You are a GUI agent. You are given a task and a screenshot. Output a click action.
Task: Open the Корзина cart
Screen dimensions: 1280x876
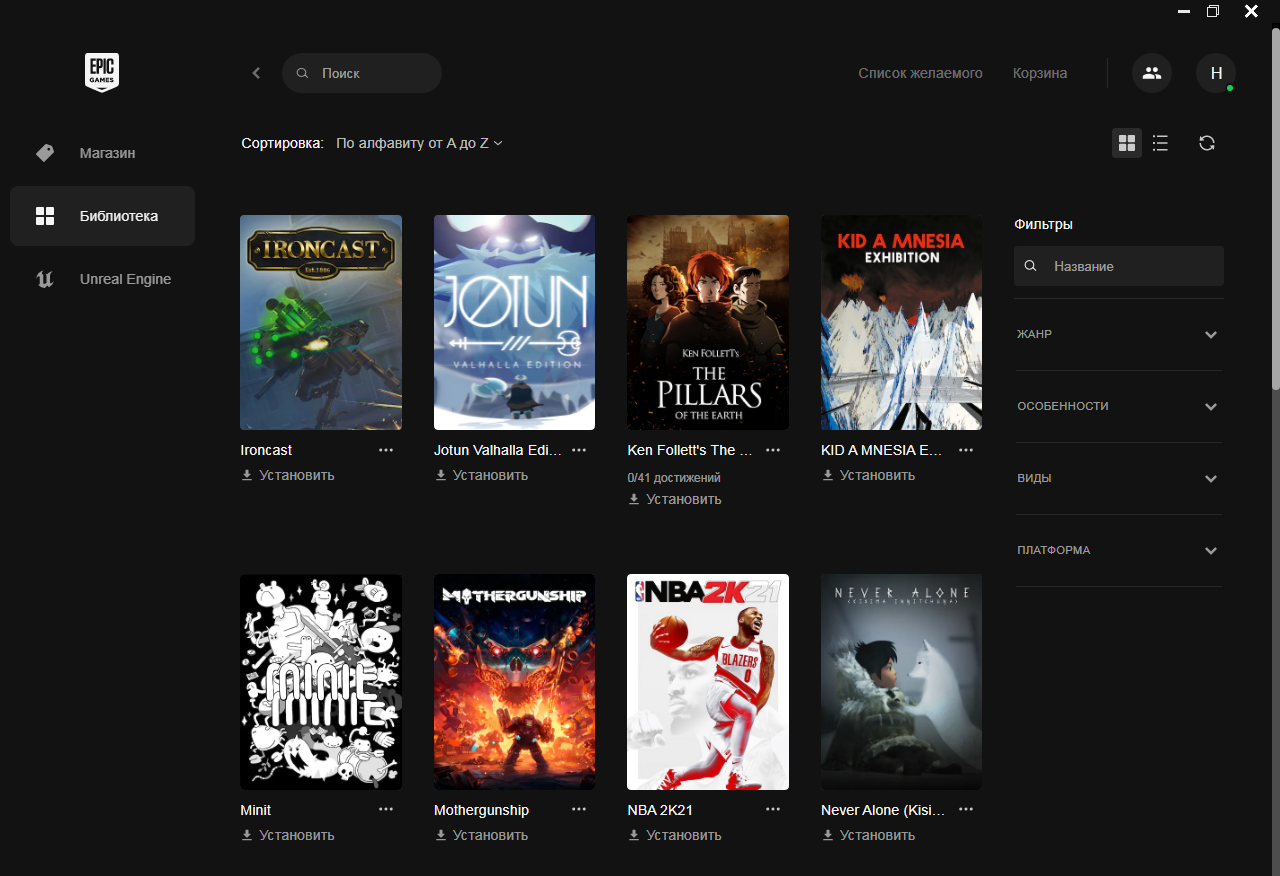click(1040, 73)
